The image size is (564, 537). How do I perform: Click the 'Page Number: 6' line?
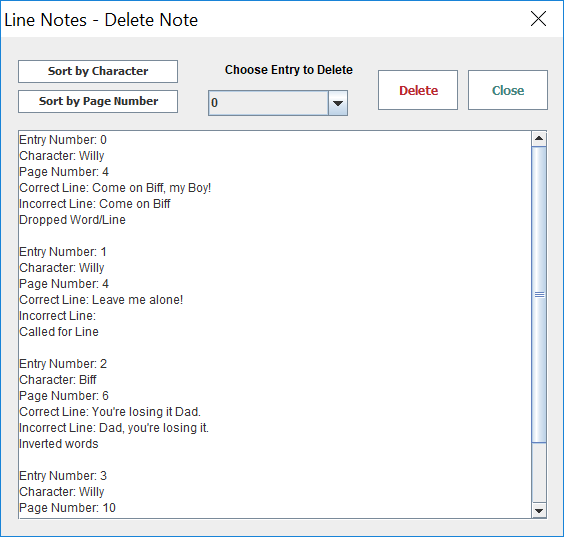point(64,396)
